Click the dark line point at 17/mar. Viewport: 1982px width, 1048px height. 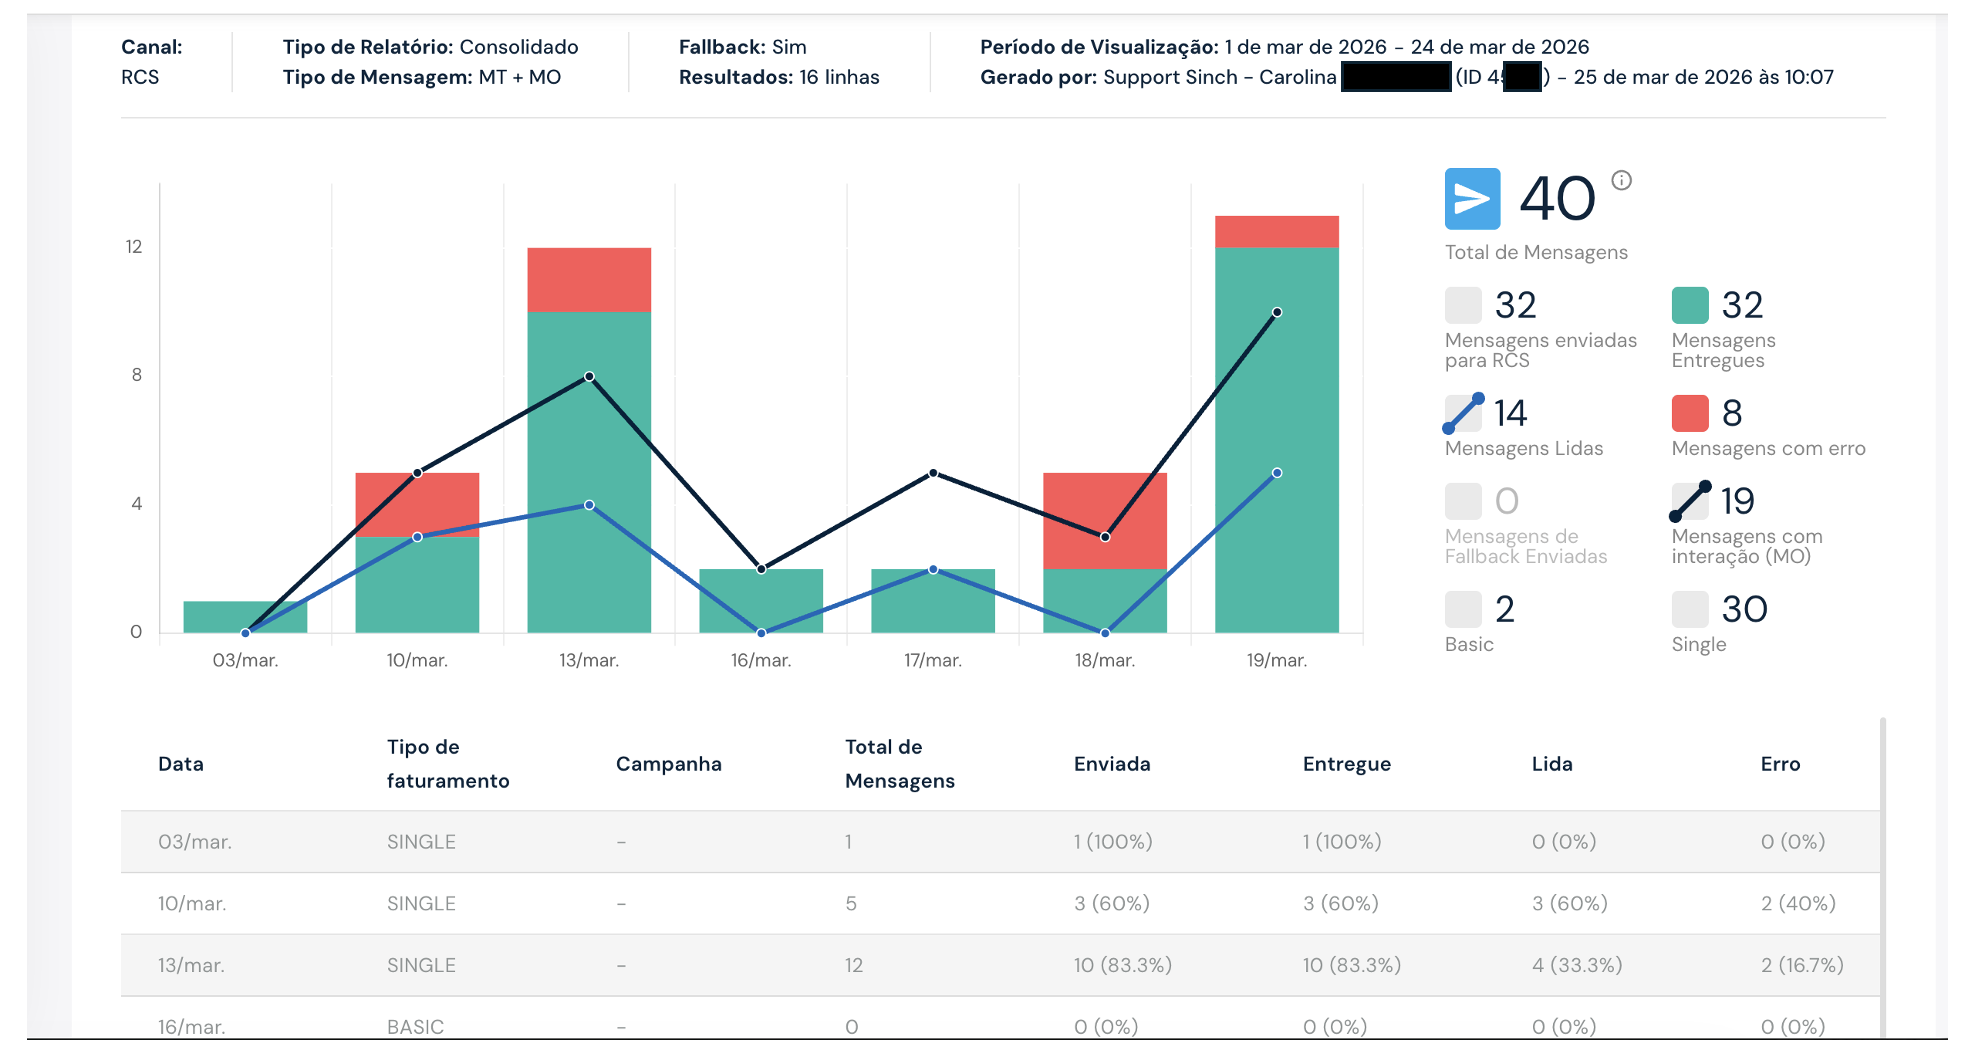[x=933, y=473]
